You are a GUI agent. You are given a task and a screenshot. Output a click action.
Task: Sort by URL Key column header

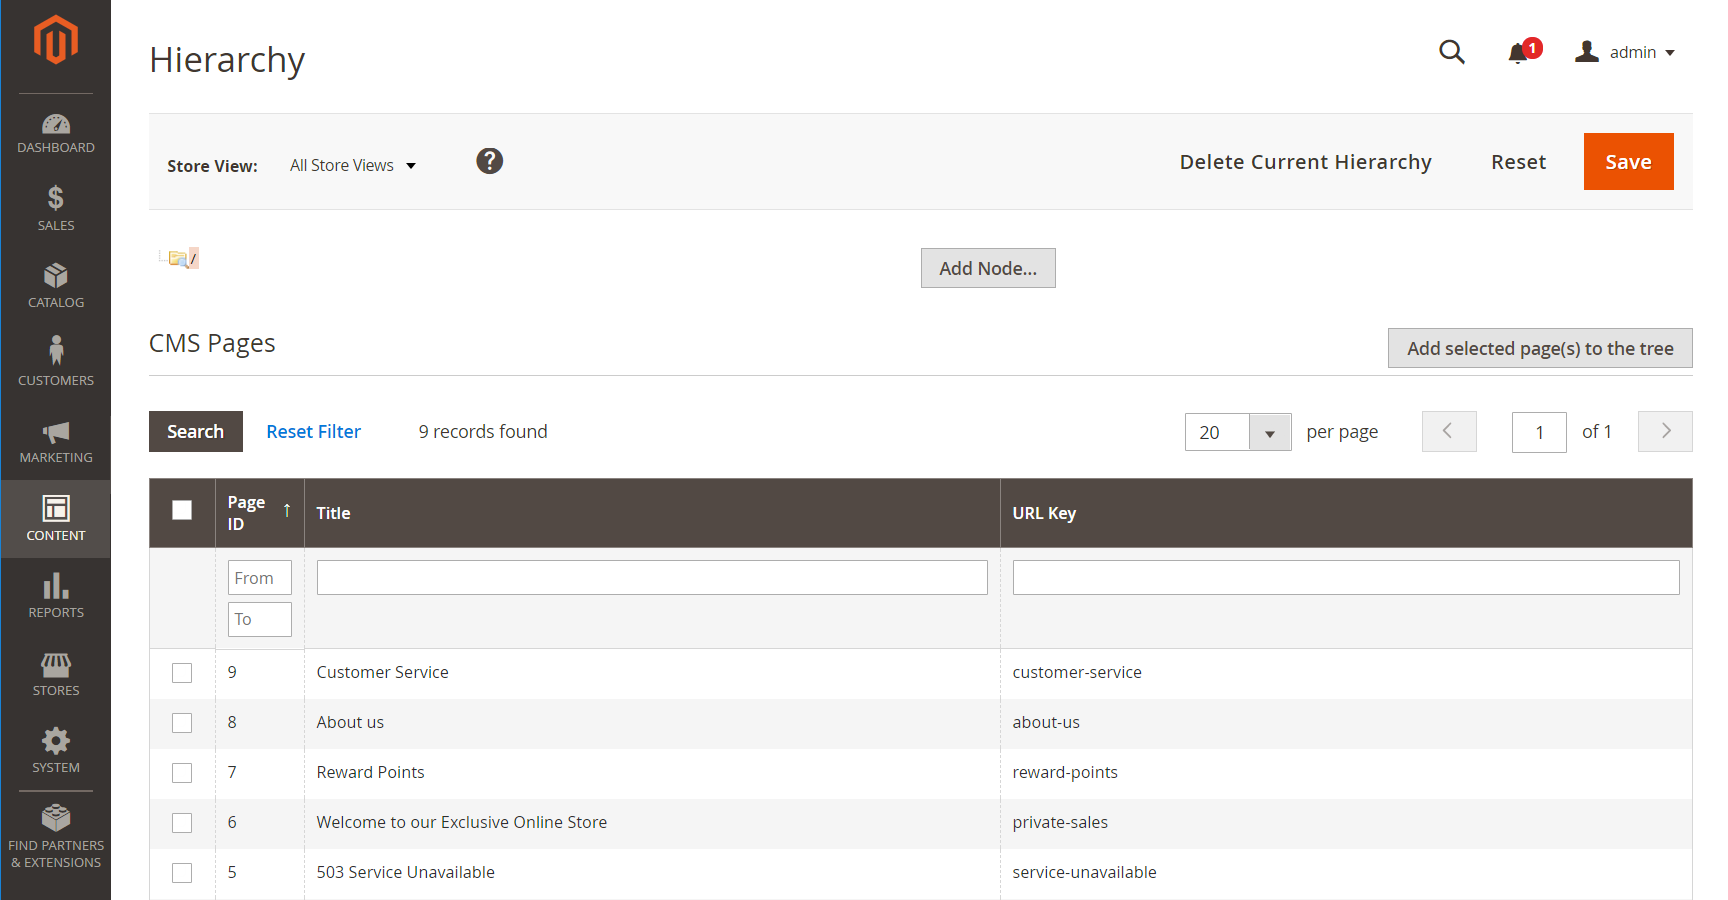point(1346,513)
